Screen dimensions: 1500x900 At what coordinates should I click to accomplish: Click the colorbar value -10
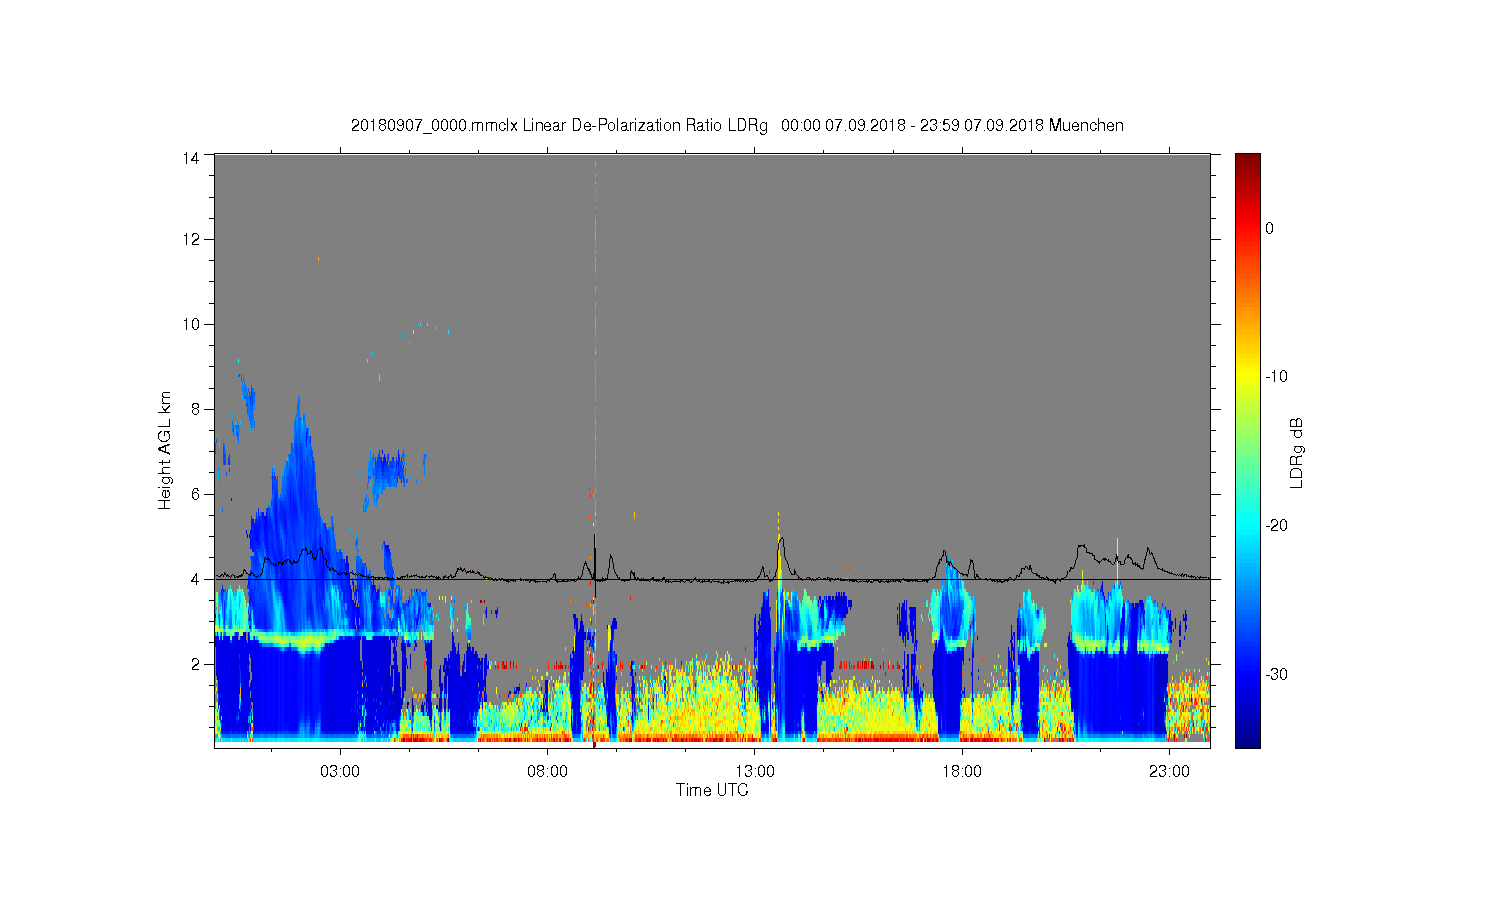tap(1276, 377)
